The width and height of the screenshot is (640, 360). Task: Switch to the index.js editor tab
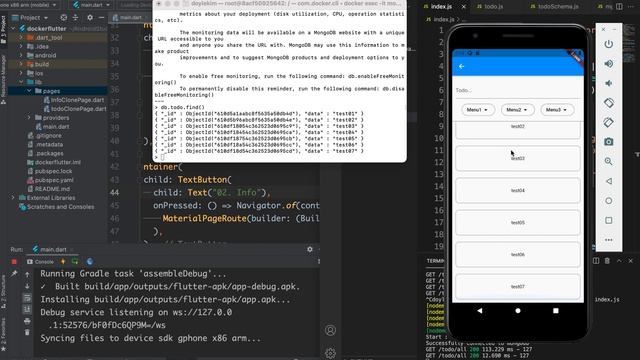pos(441,7)
